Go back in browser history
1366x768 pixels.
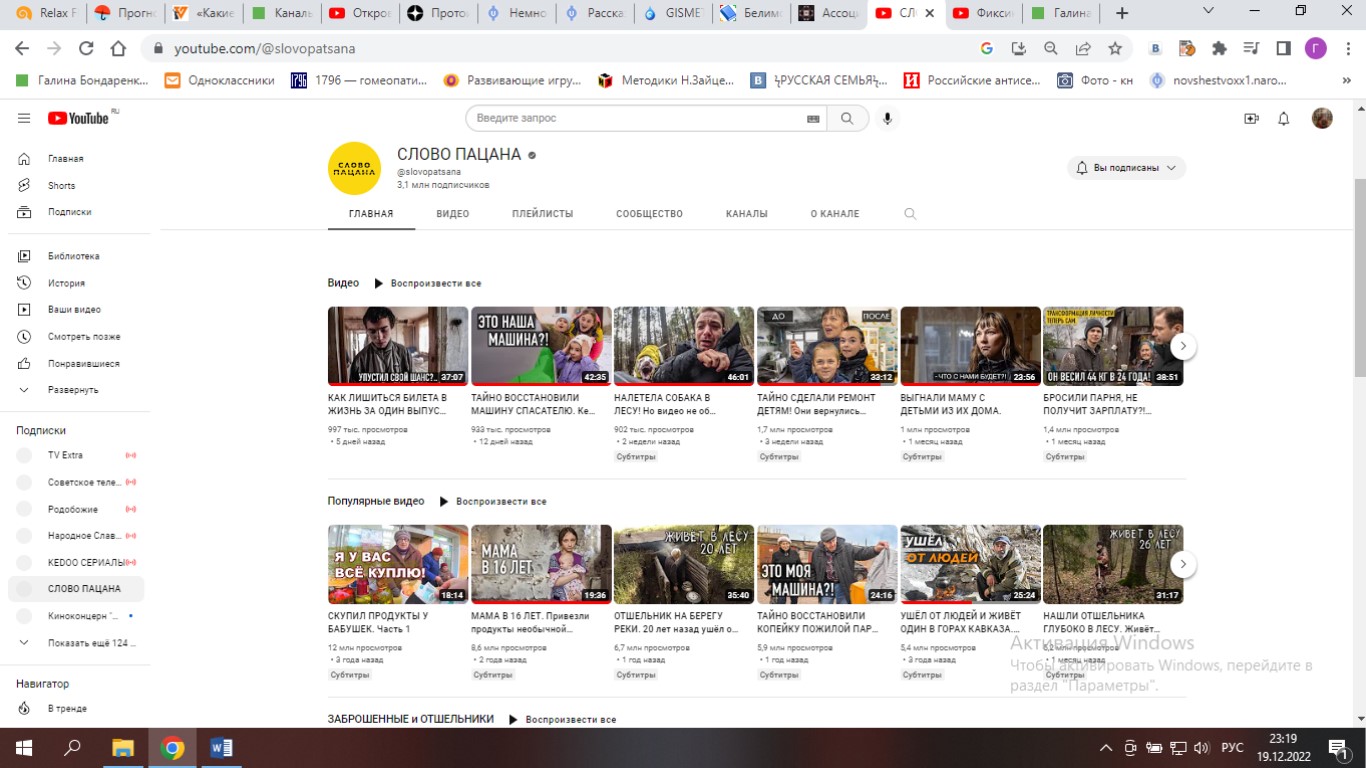[22, 48]
